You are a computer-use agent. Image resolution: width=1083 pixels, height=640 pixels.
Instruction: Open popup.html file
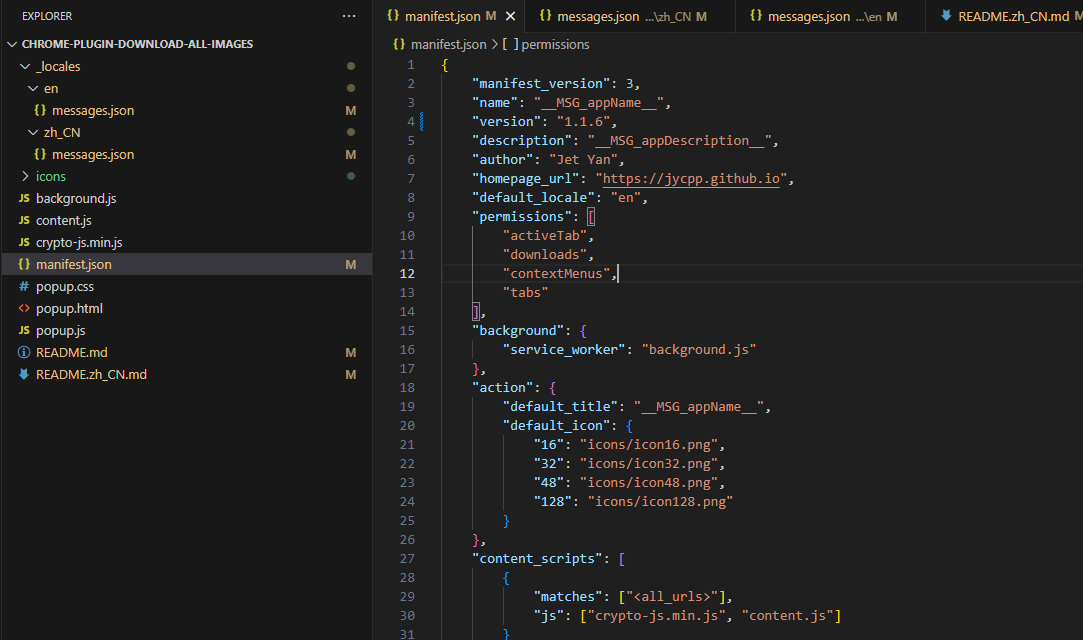point(69,309)
